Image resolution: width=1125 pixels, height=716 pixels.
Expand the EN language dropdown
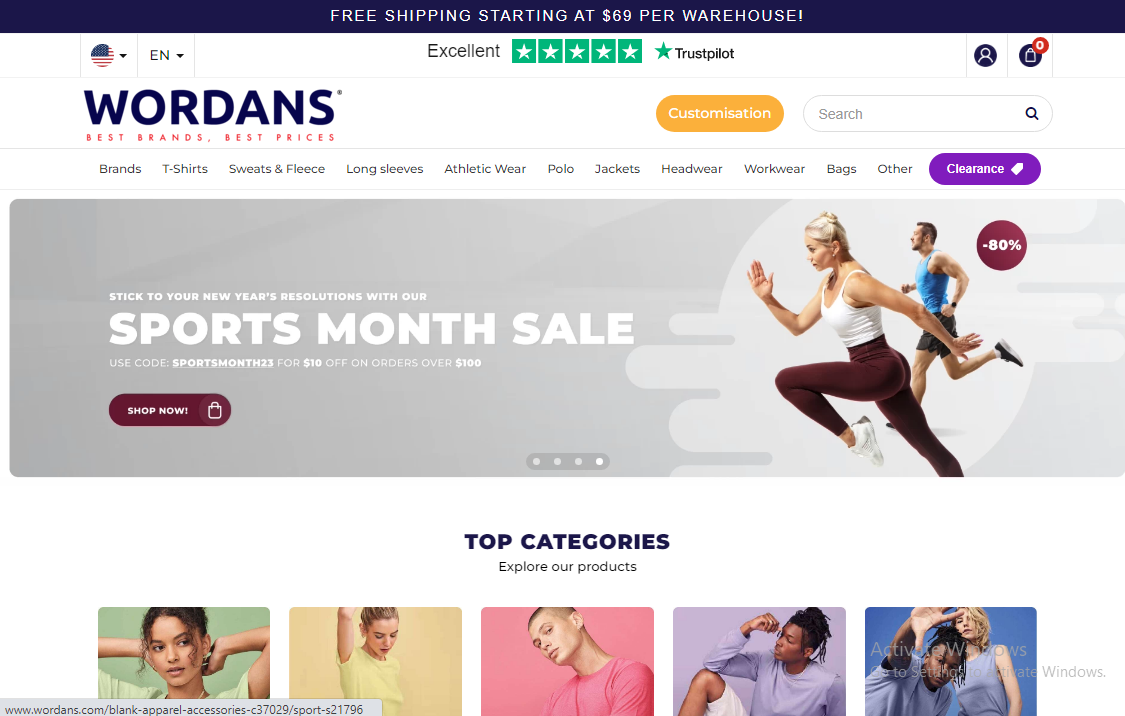(166, 55)
